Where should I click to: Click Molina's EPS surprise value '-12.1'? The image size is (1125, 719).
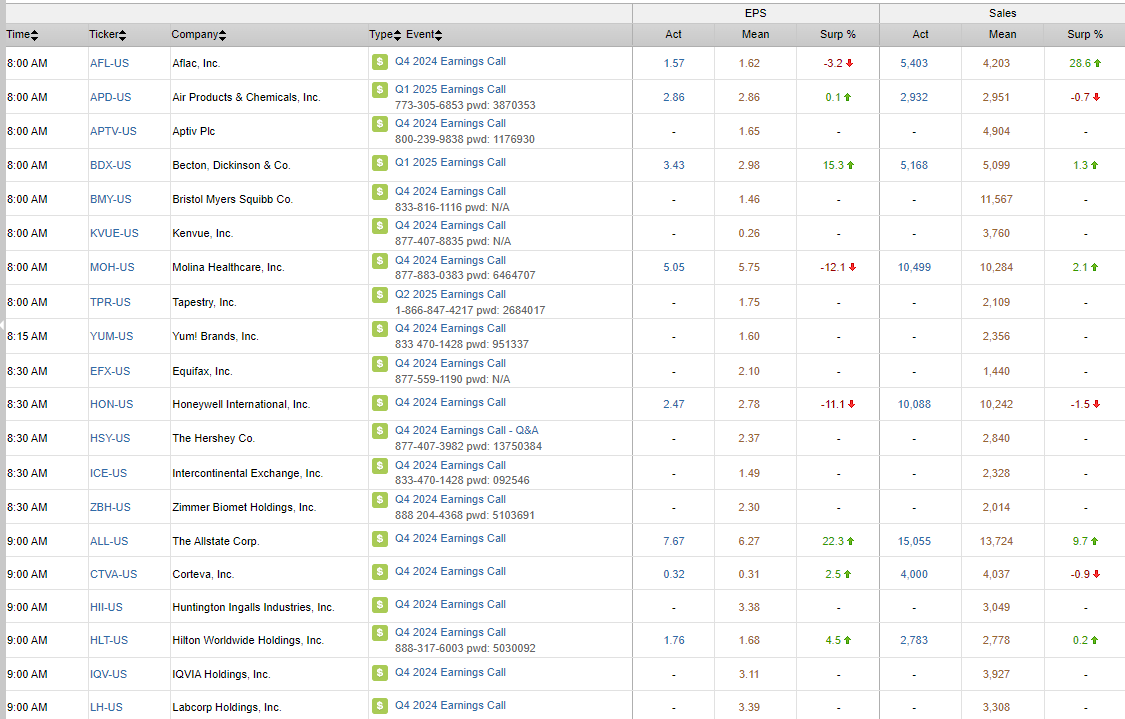(x=833, y=267)
